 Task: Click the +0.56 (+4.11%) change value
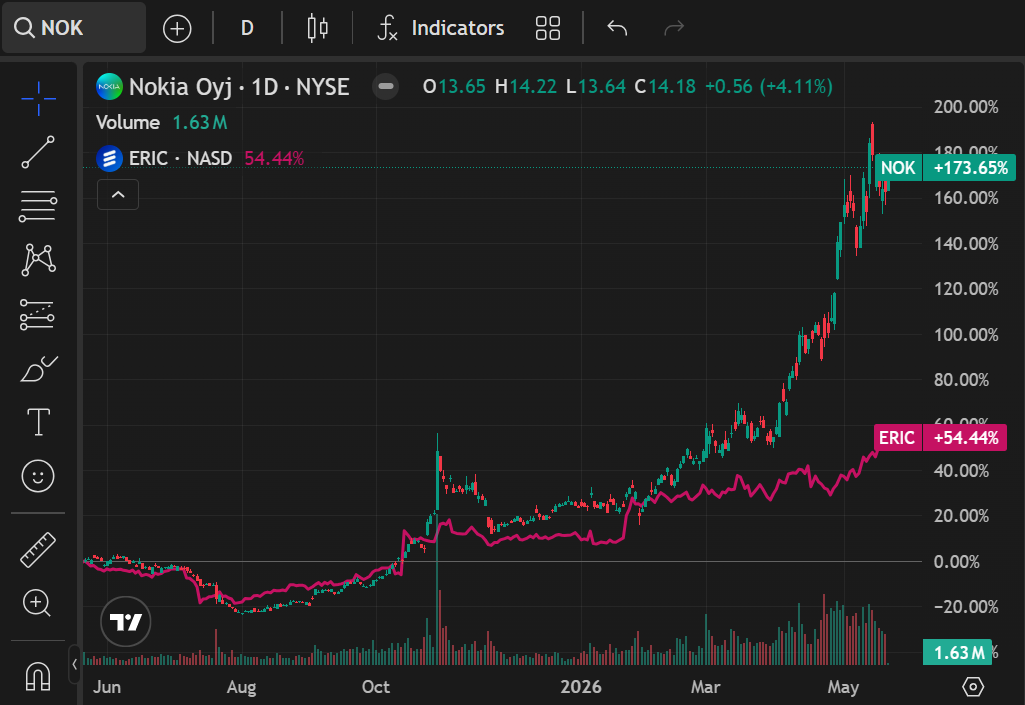pyautogui.click(x=769, y=87)
